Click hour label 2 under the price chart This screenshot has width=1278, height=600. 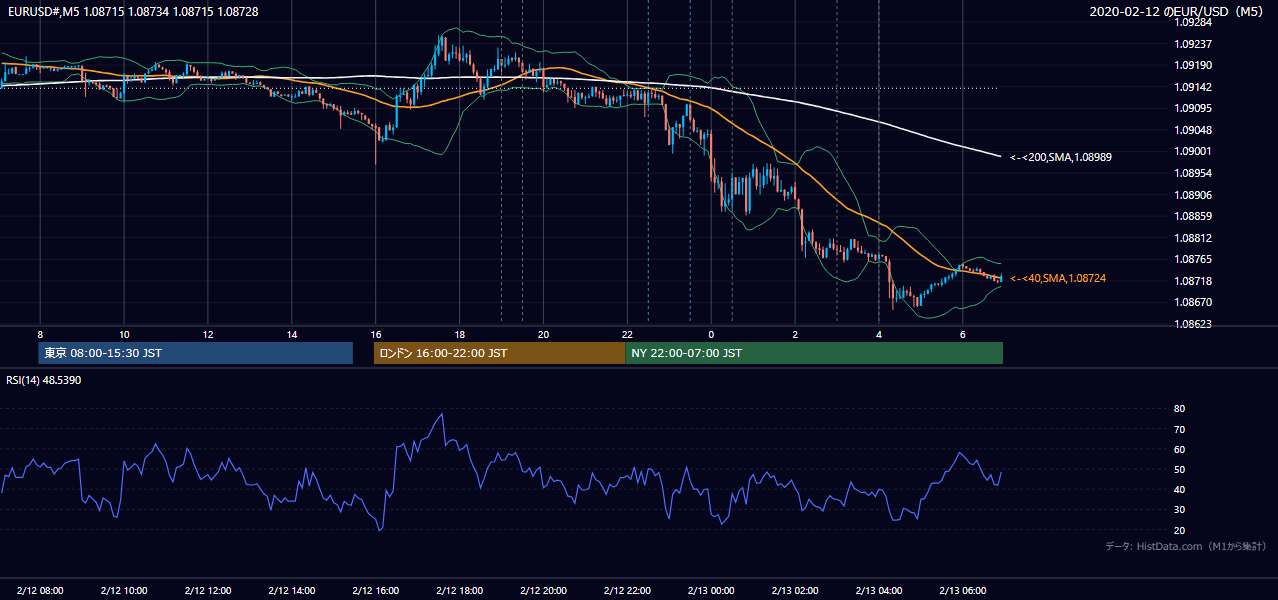tap(795, 334)
